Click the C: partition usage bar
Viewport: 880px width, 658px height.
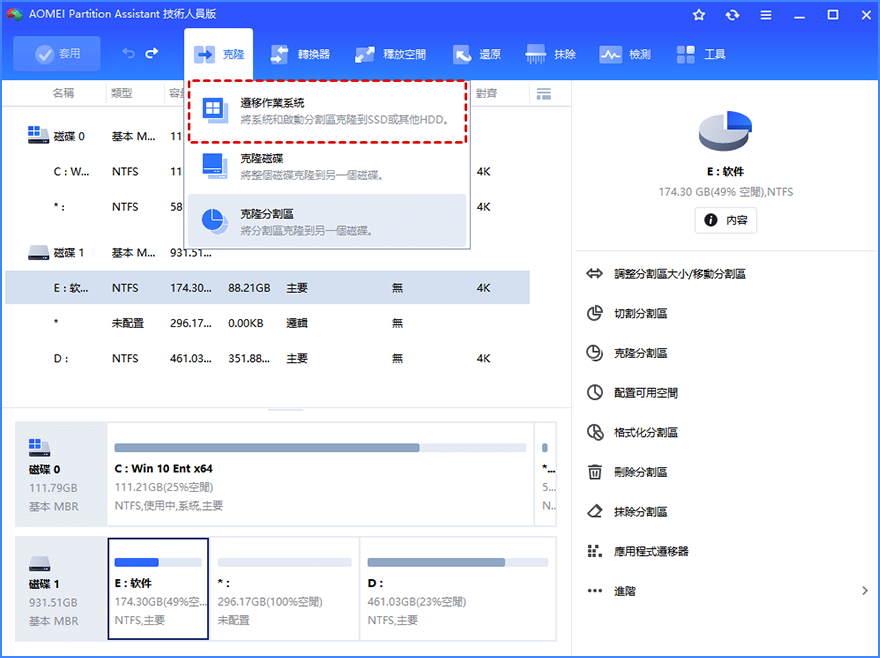click(x=320, y=447)
